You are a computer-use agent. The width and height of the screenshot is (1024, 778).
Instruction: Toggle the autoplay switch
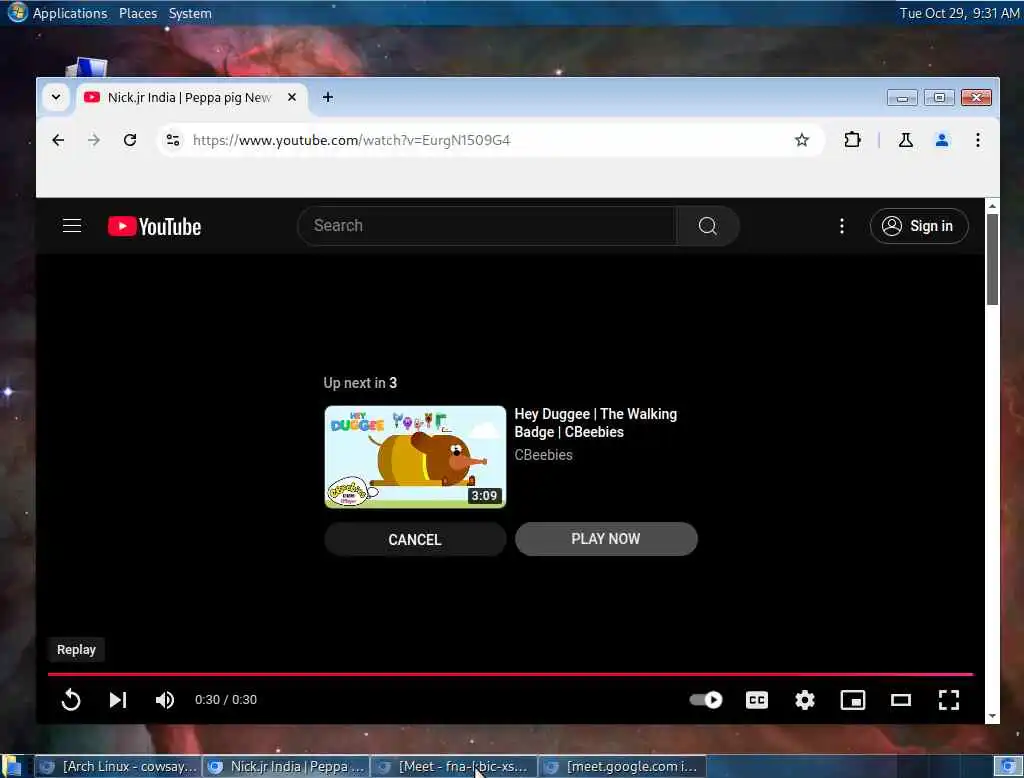[706, 700]
